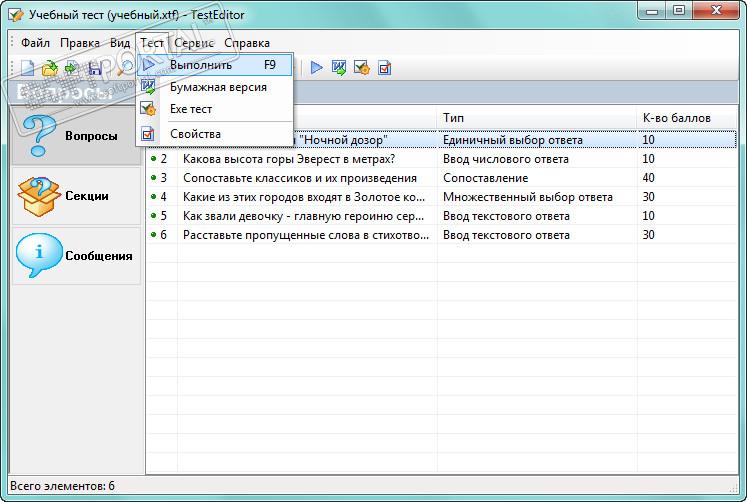
Task: Click score 40 in the Сопоставление row
Action: [648, 178]
